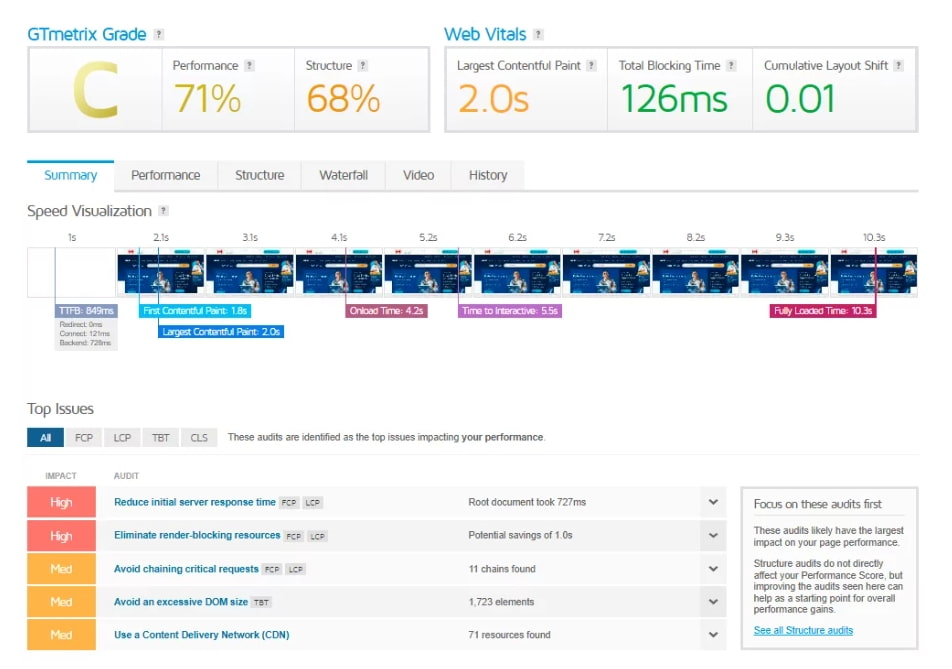
Task: Expand Reduce initial server response time row
Action: 713,502
